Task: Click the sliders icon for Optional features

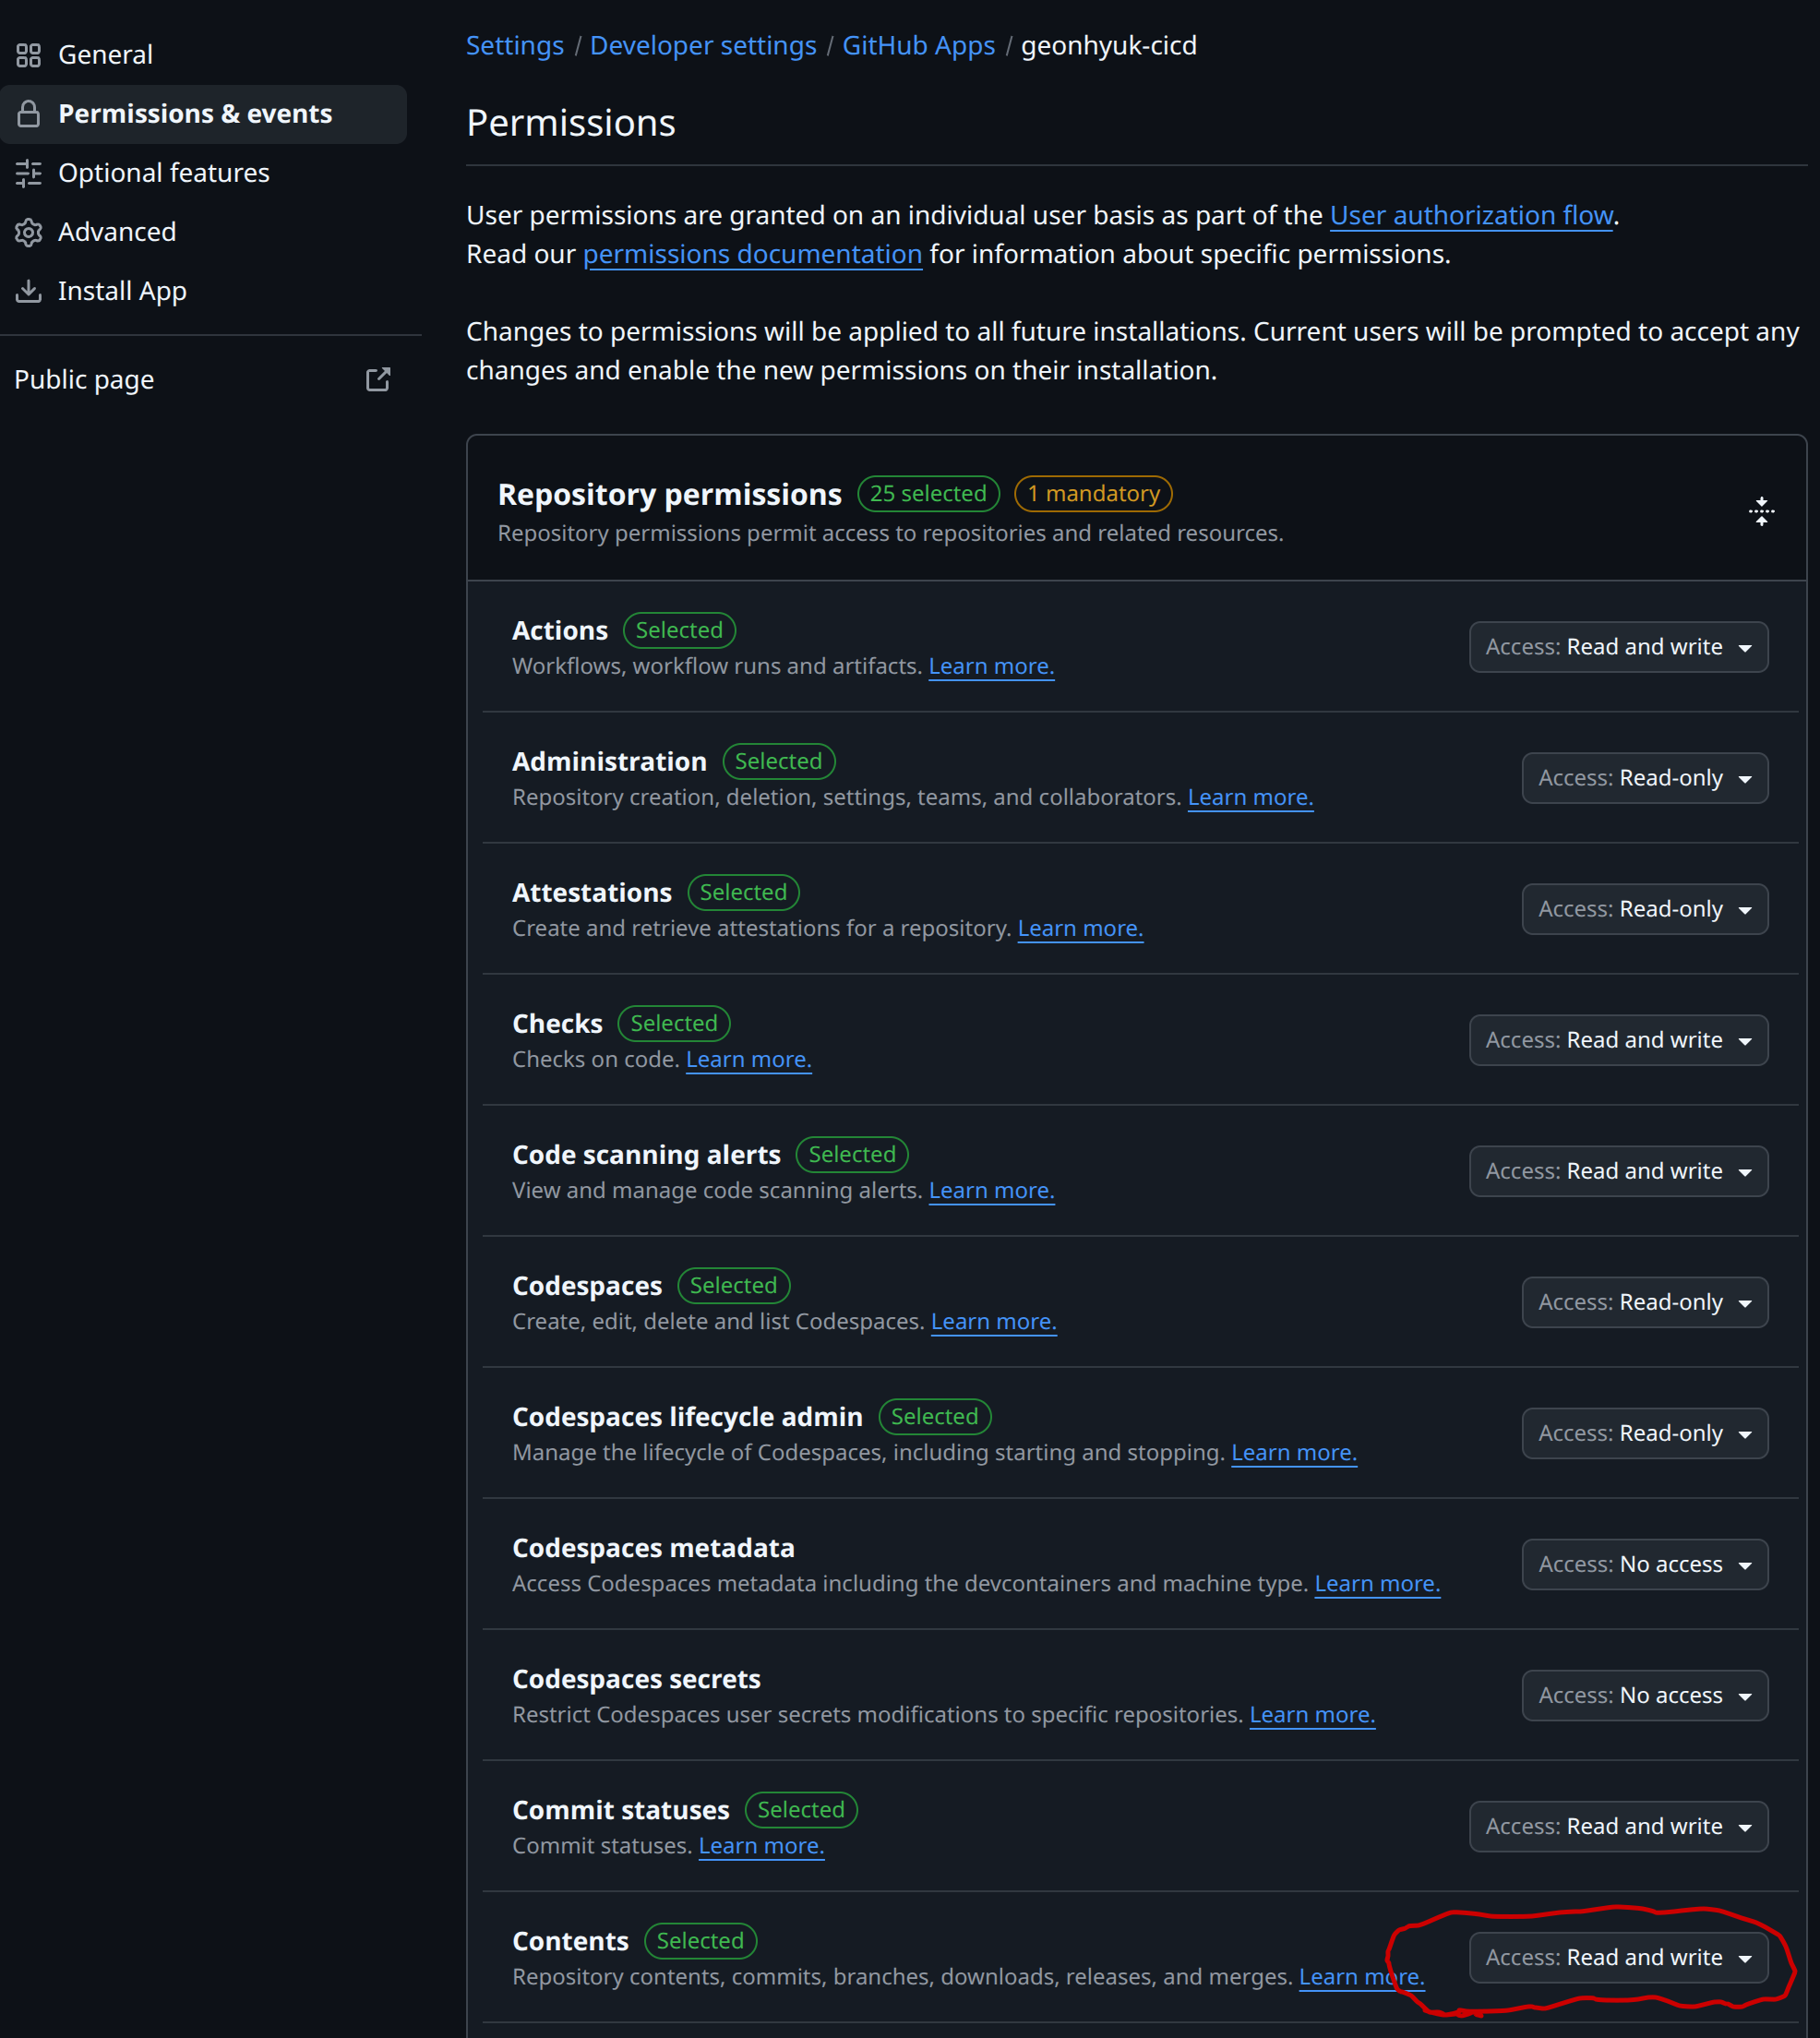Action: (x=28, y=173)
